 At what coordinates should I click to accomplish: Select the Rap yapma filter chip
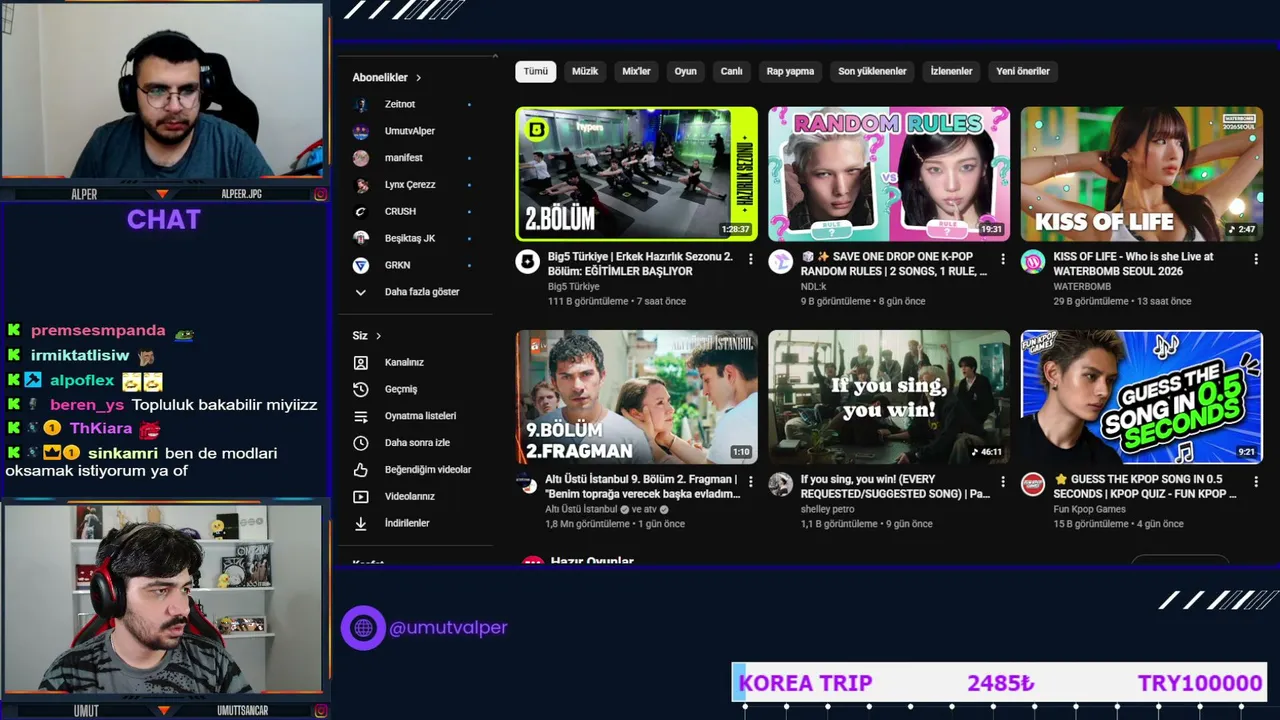point(790,71)
